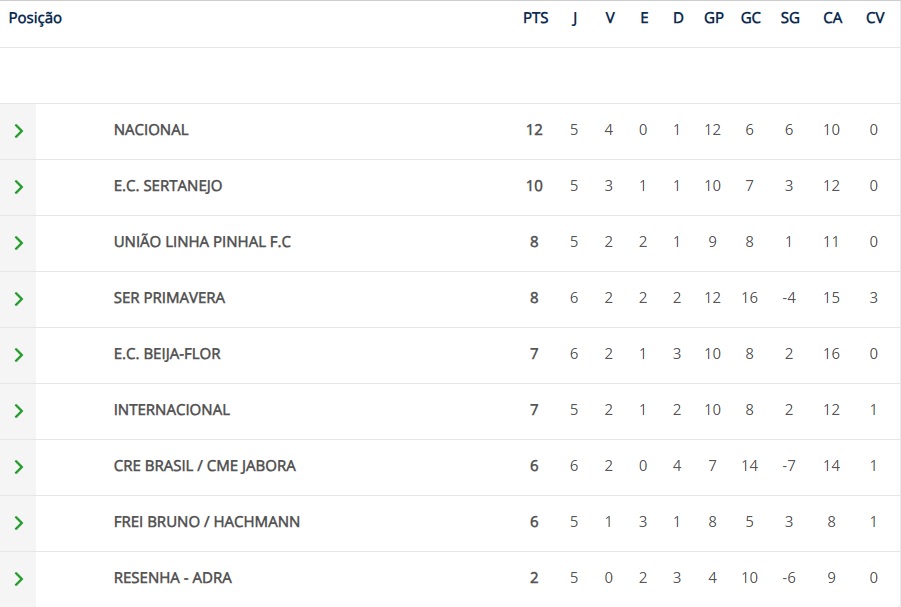Click the CV column header
Viewport: 901px width, 607px height.
pos(875,18)
